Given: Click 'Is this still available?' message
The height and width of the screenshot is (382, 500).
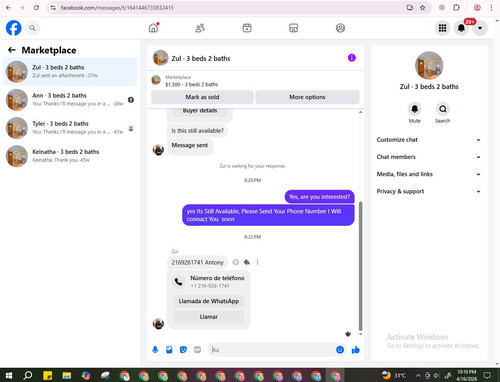Looking at the screenshot, I should tap(197, 131).
